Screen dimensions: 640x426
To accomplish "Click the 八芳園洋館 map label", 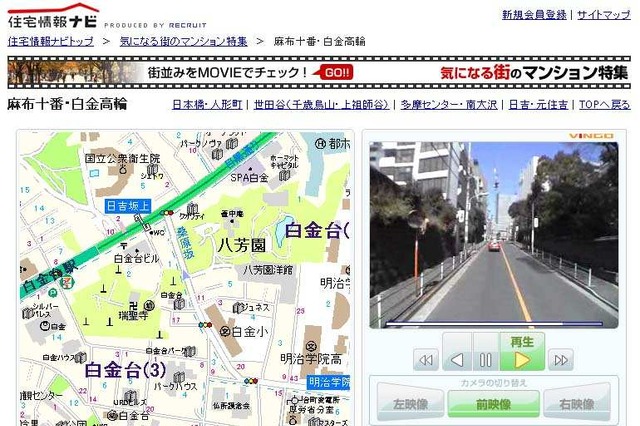I will coord(268,270).
